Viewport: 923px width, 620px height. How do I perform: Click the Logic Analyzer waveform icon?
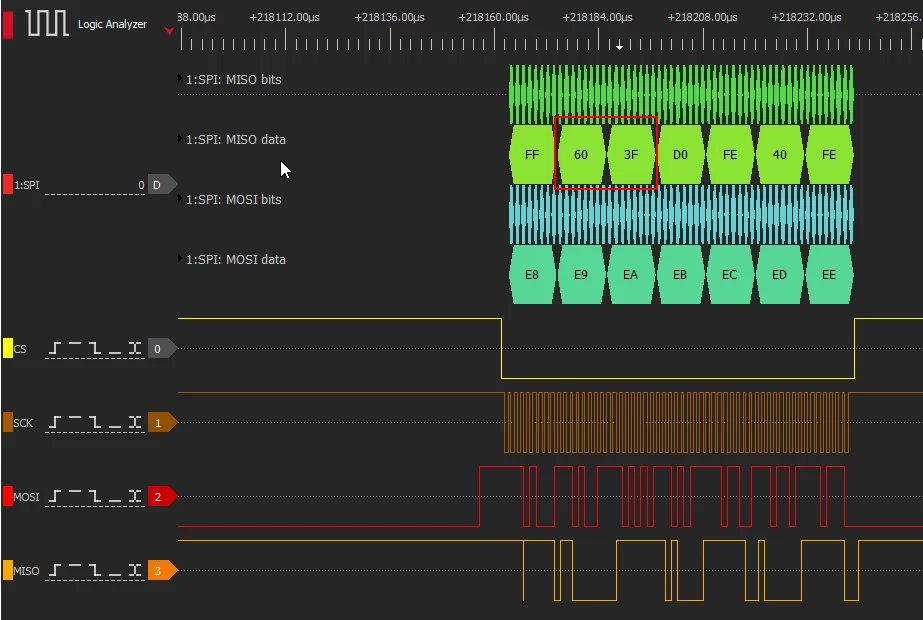pyautogui.click(x=47, y=24)
